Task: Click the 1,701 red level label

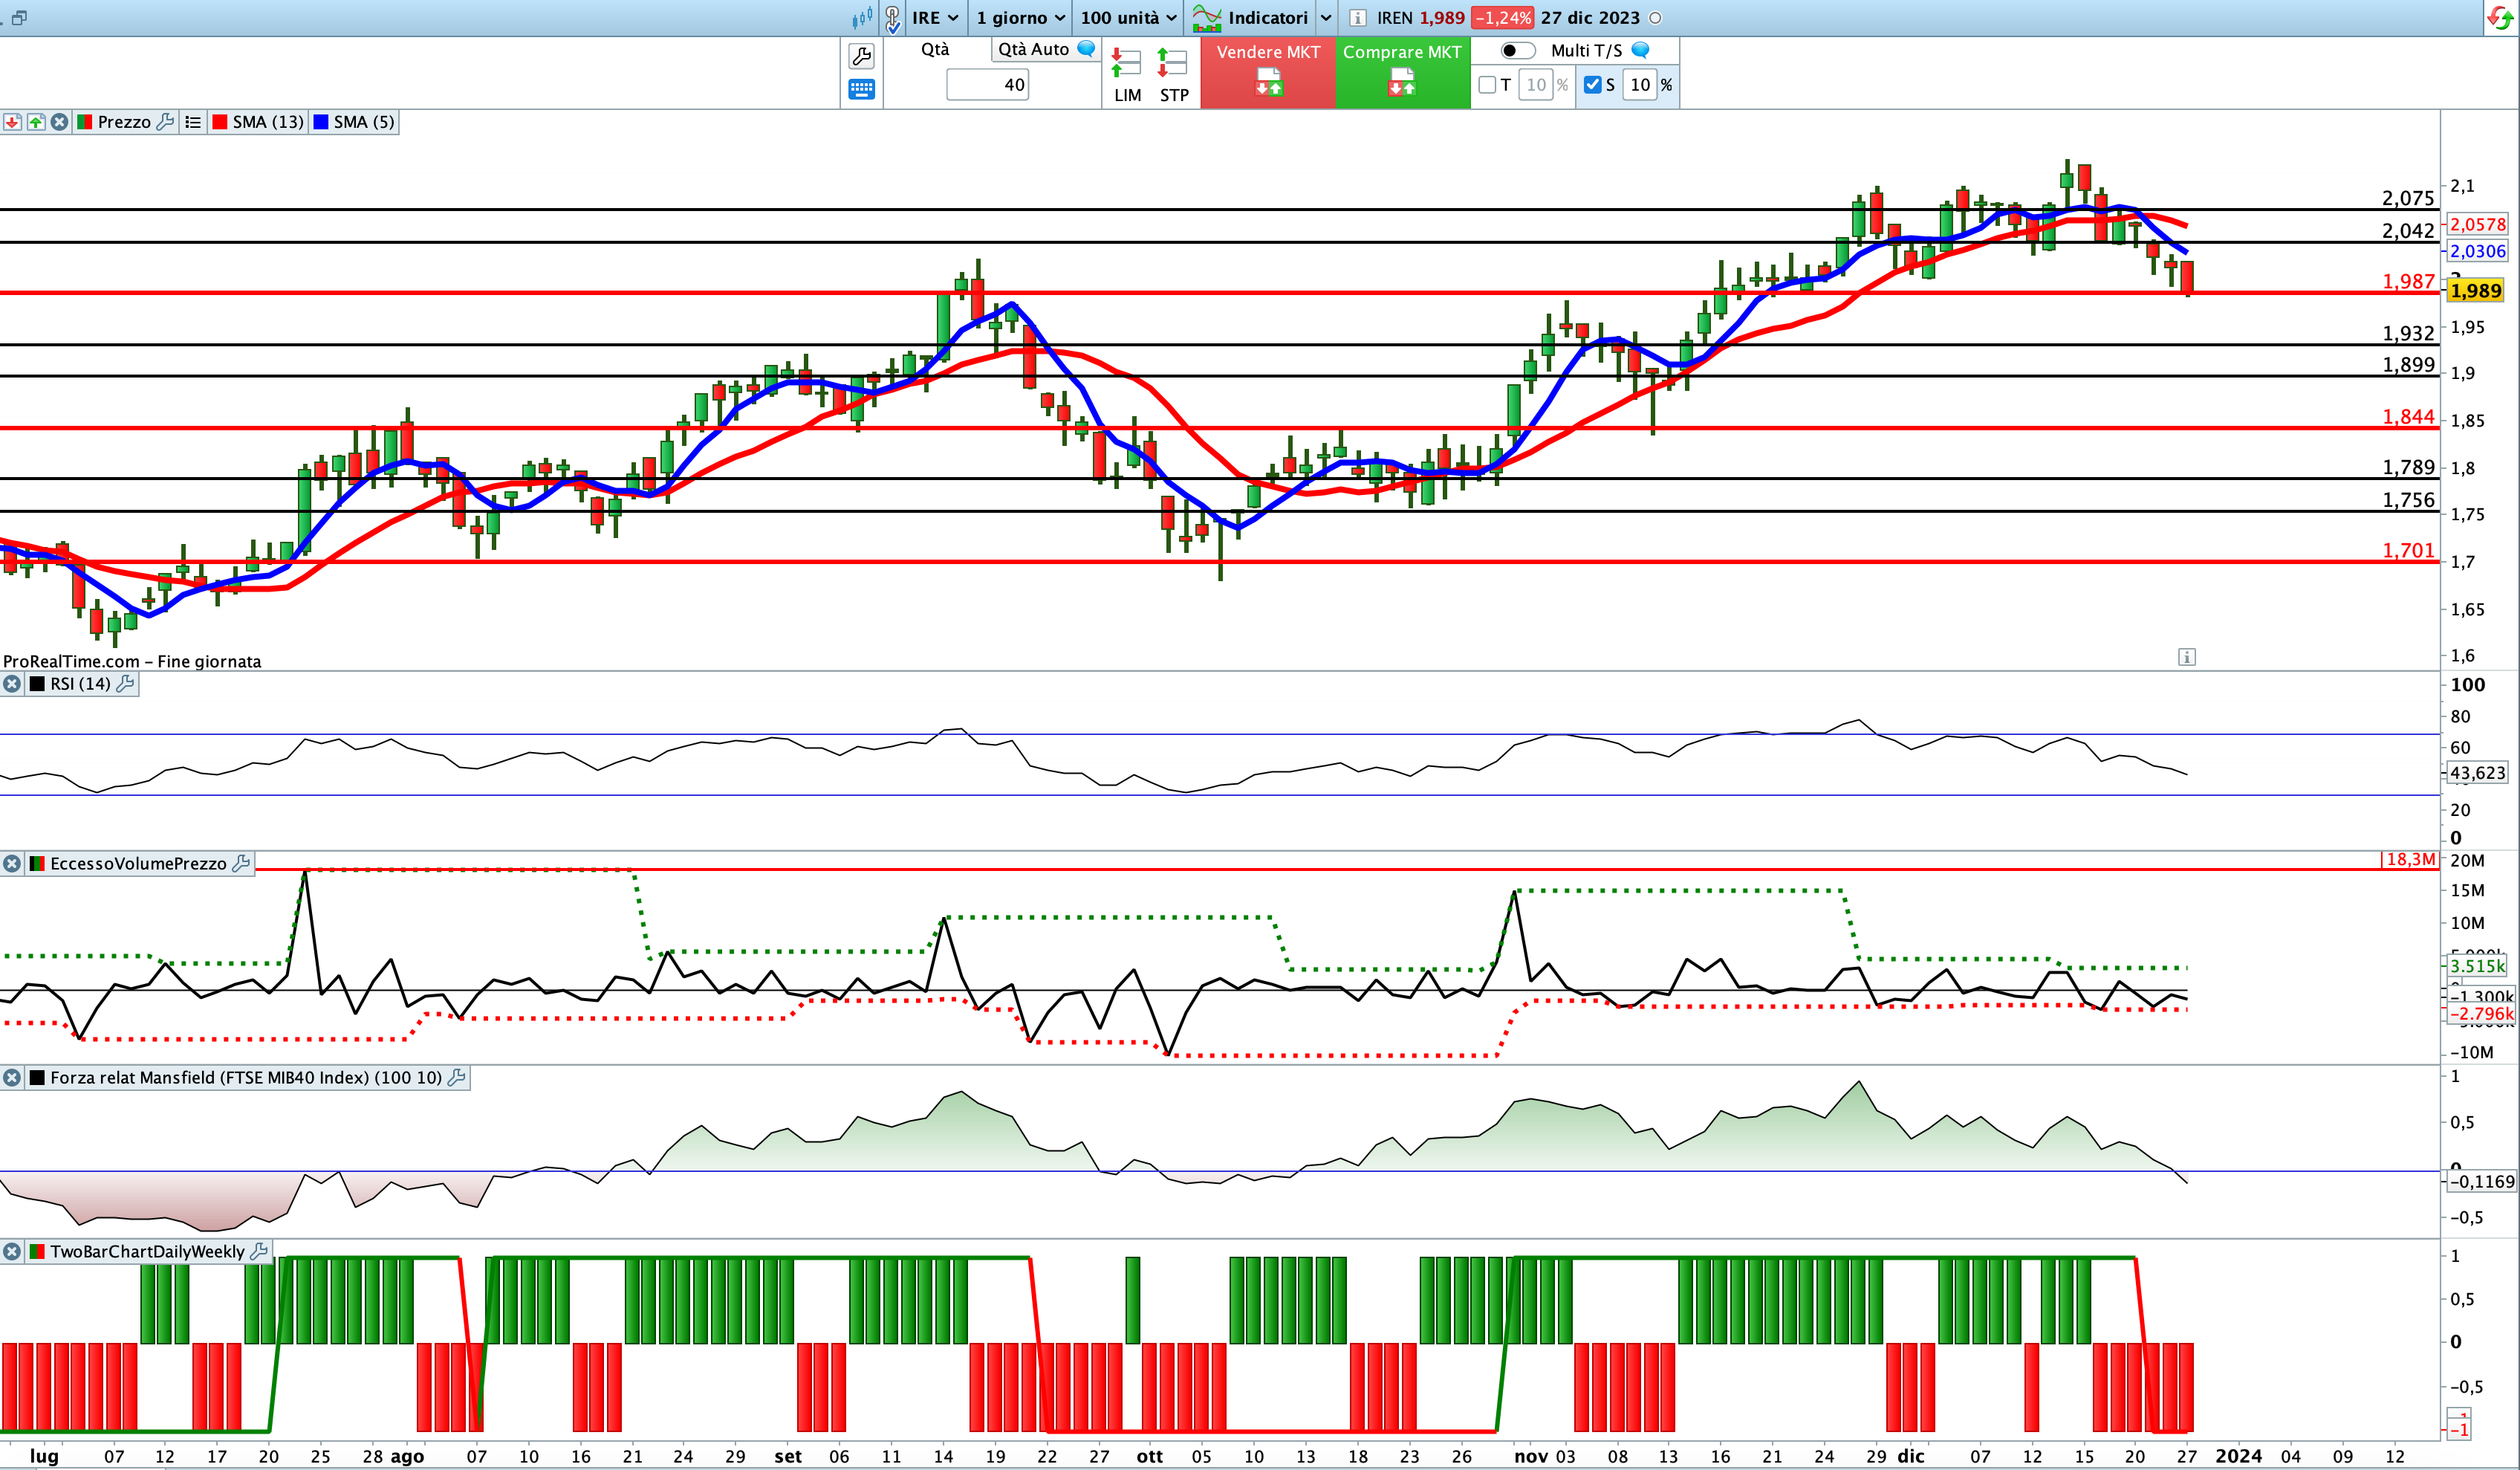Action: click(x=2408, y=550)
